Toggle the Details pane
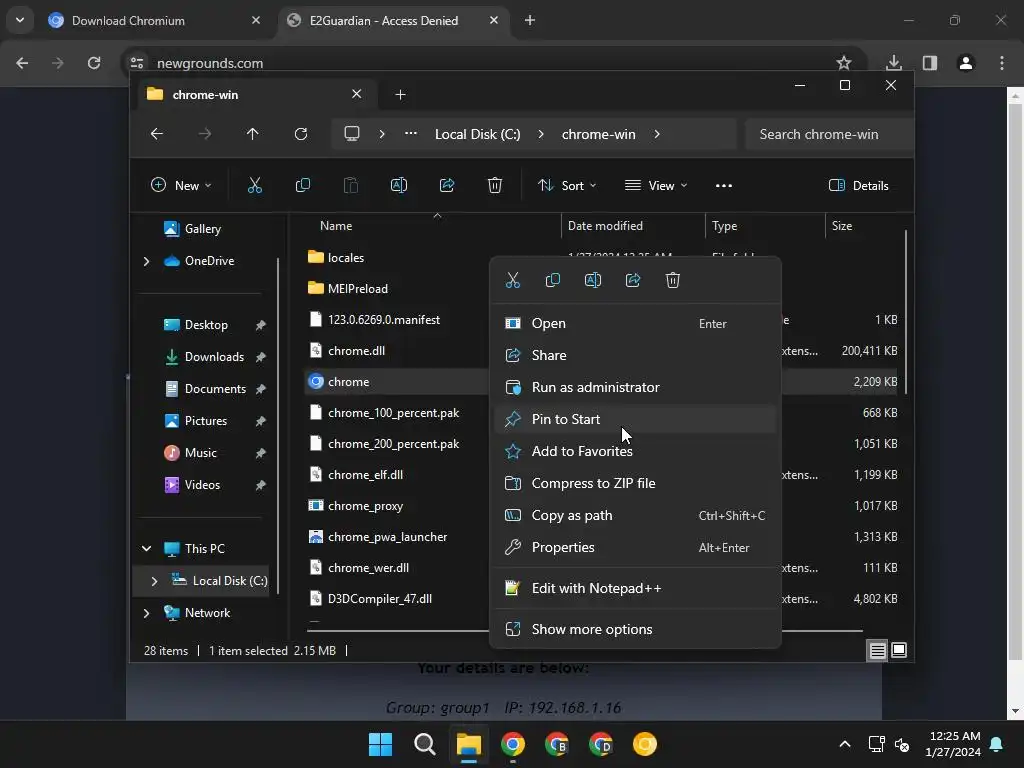The height and width of the screenshot is (768, 1024). click(859, 185)
